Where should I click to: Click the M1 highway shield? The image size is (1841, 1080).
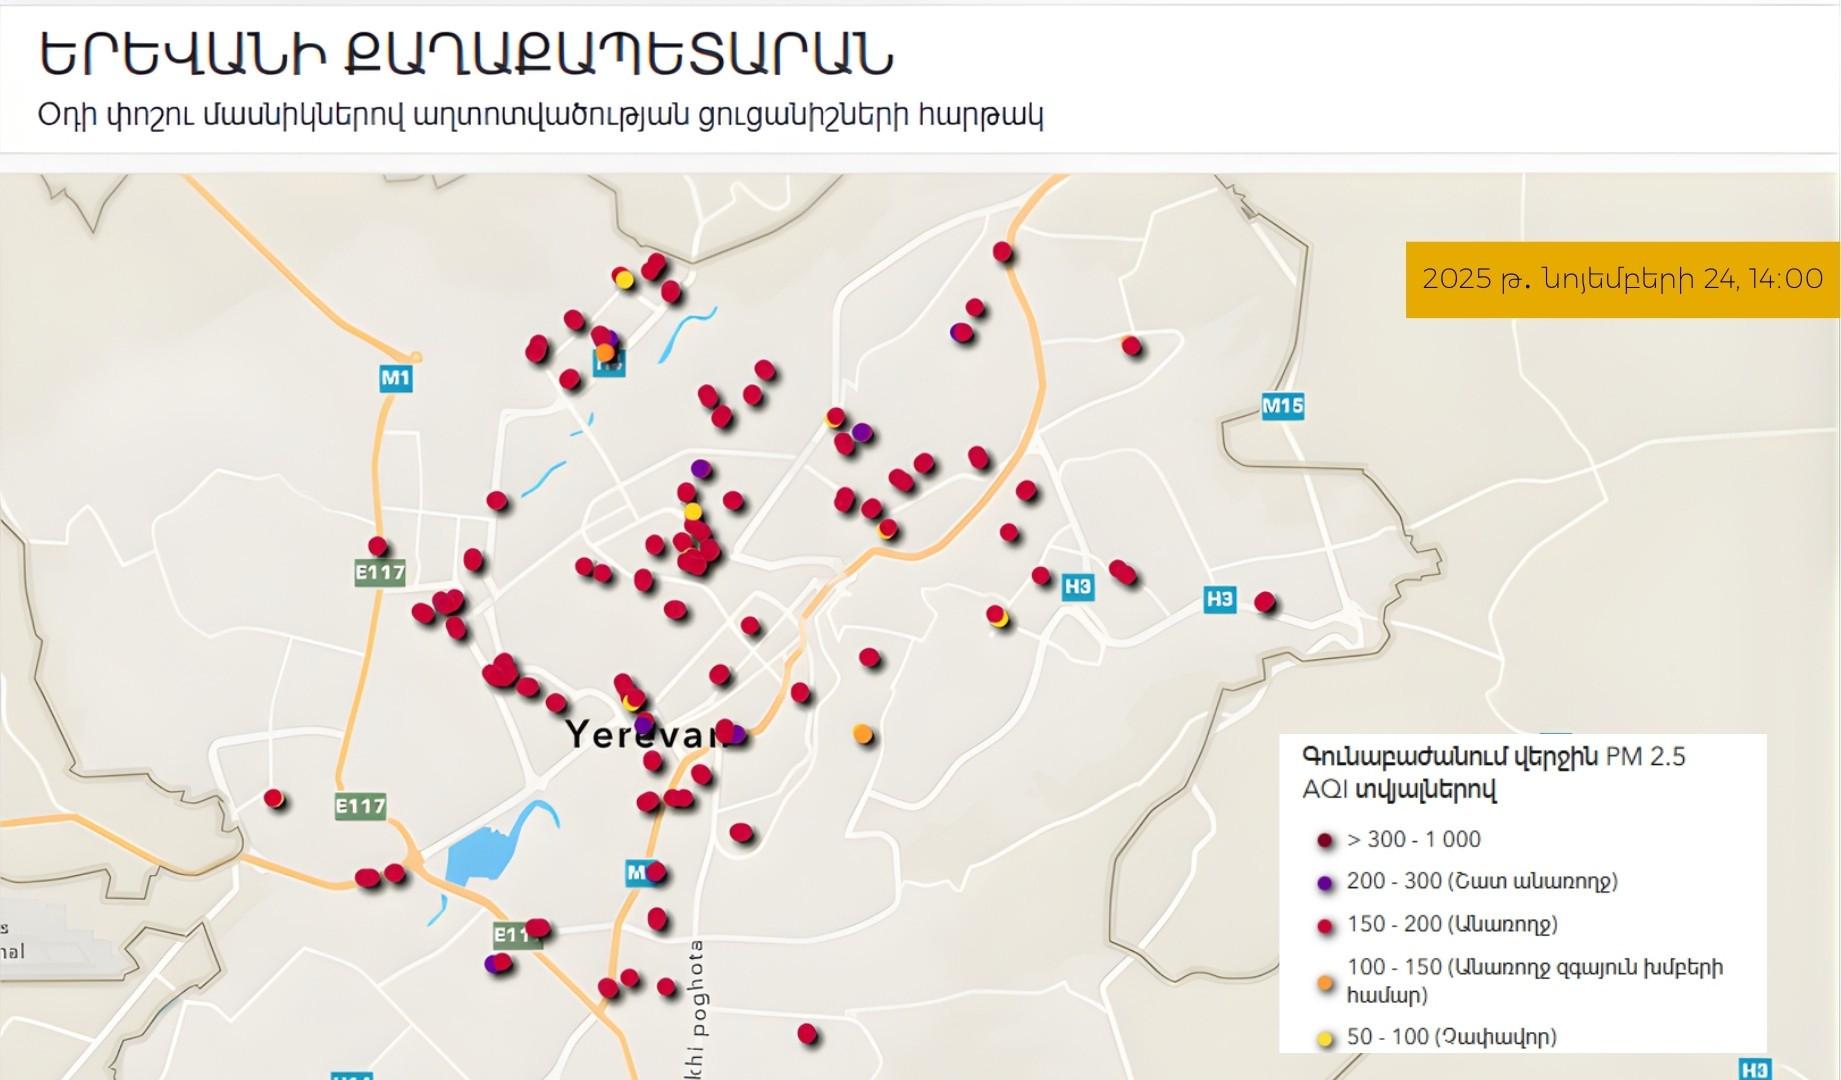point(396,378)
